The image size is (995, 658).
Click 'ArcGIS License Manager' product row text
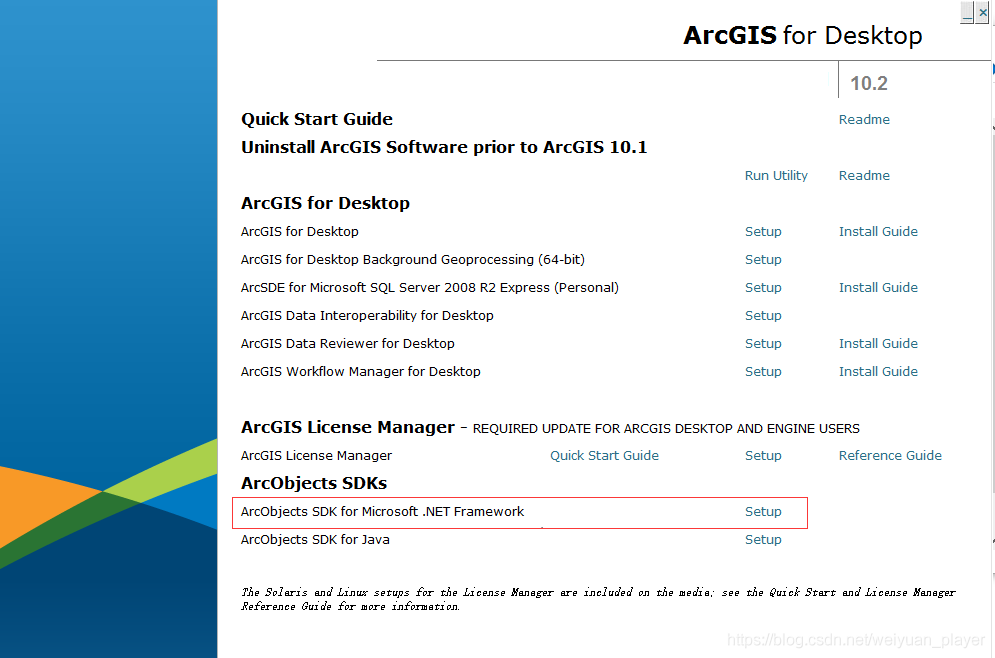(x=316, y=456)
